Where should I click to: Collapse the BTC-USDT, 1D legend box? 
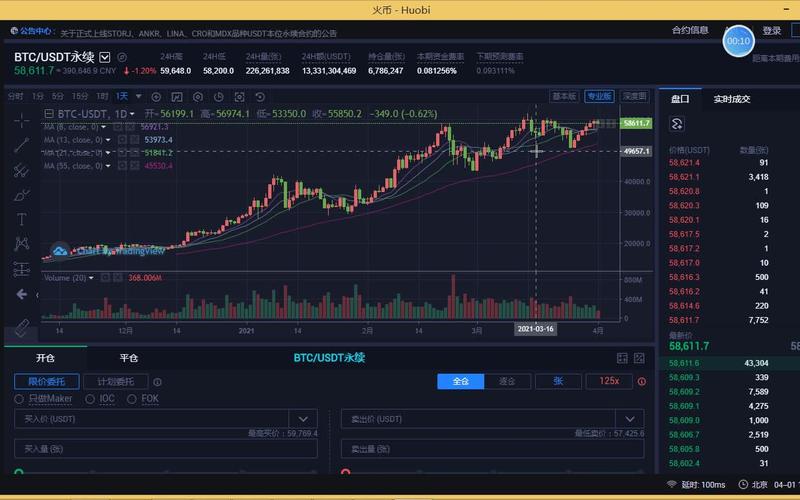[x=49, y=114]
